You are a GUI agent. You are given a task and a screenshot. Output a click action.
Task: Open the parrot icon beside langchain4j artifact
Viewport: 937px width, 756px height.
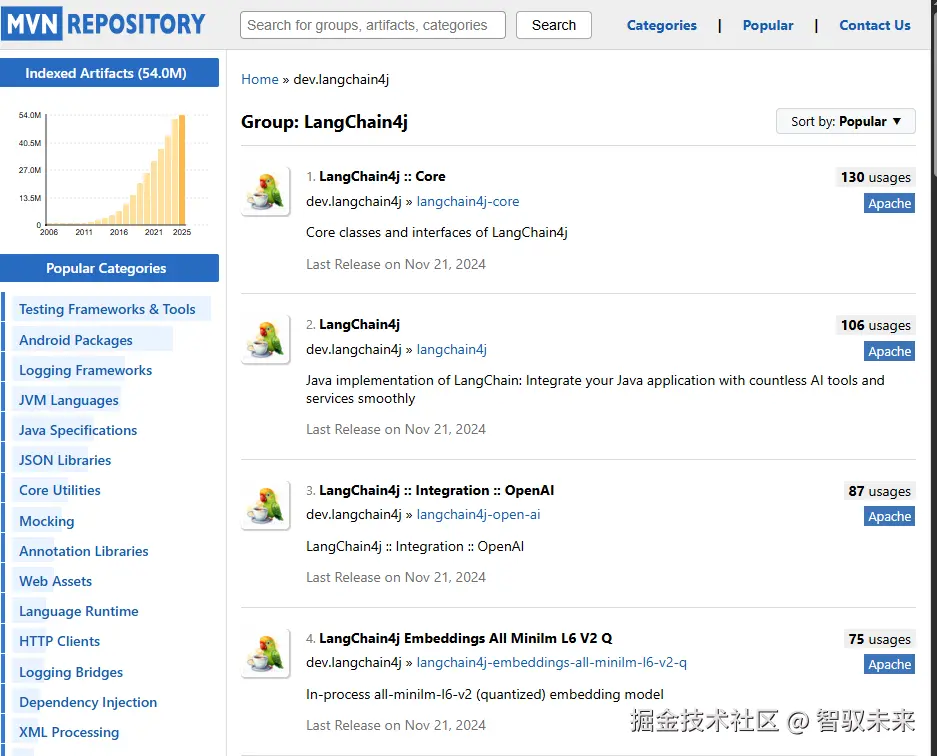click(265, 339)
